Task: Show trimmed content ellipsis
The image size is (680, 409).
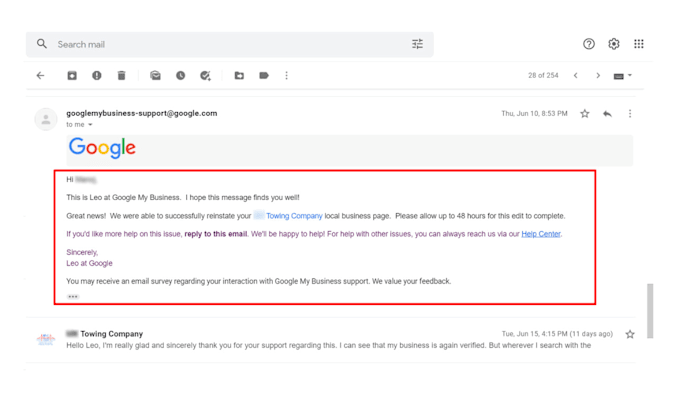Action: 73,297
